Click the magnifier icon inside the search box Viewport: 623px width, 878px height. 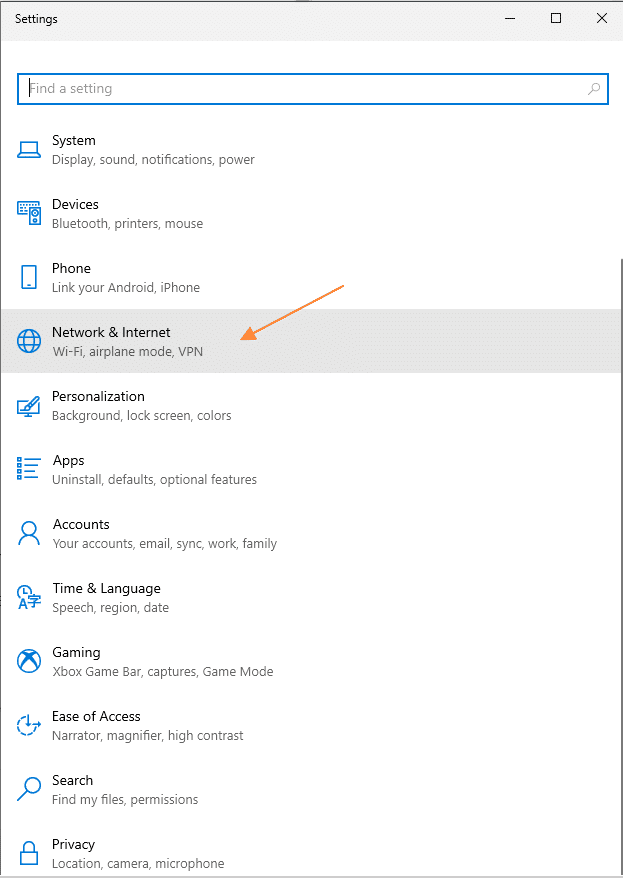pyautogui.click(x=594, y=88)
